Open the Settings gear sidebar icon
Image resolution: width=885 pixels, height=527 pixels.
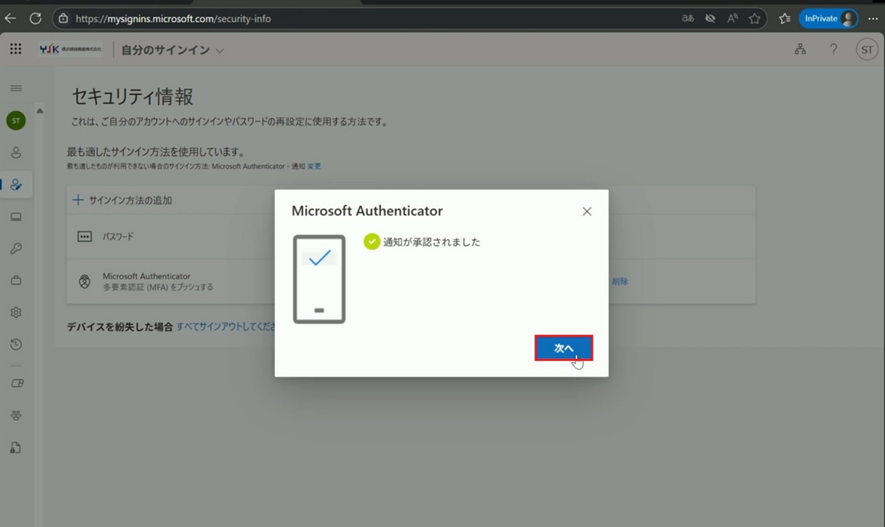(x=16, y=313)
